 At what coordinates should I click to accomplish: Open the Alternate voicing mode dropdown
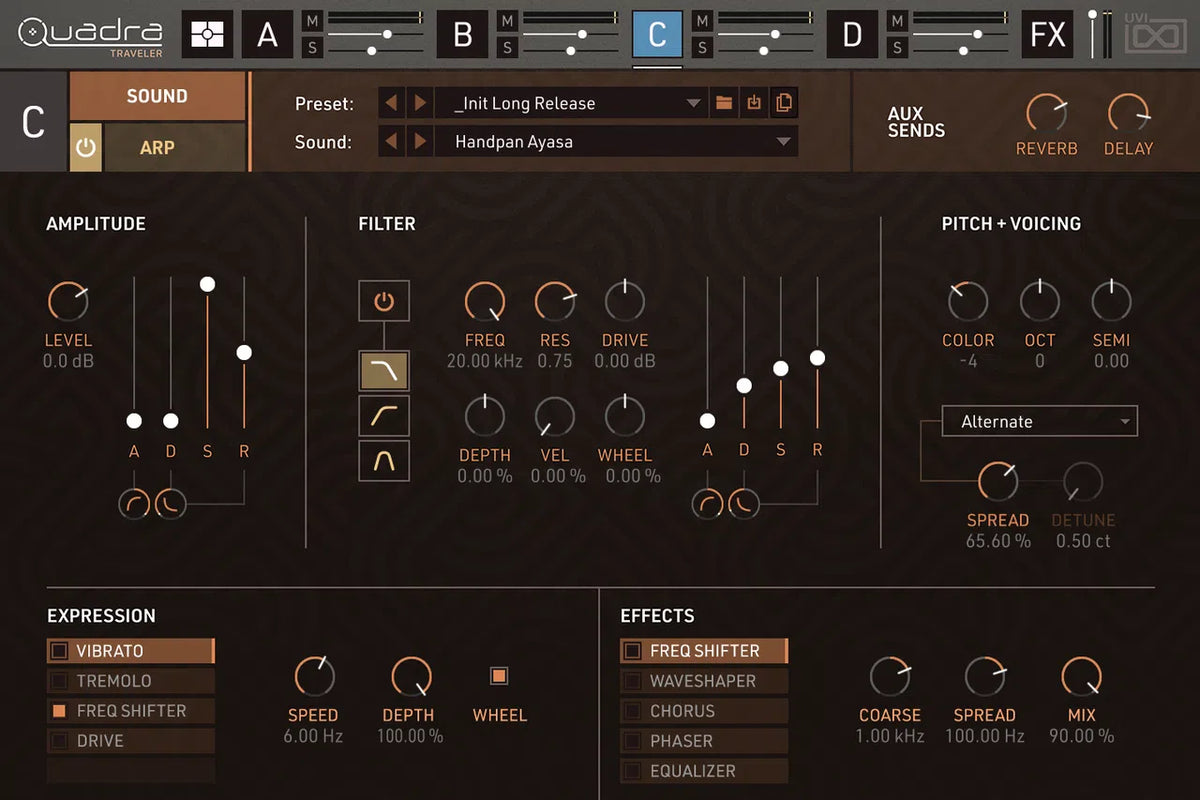tap(1039, 422)
